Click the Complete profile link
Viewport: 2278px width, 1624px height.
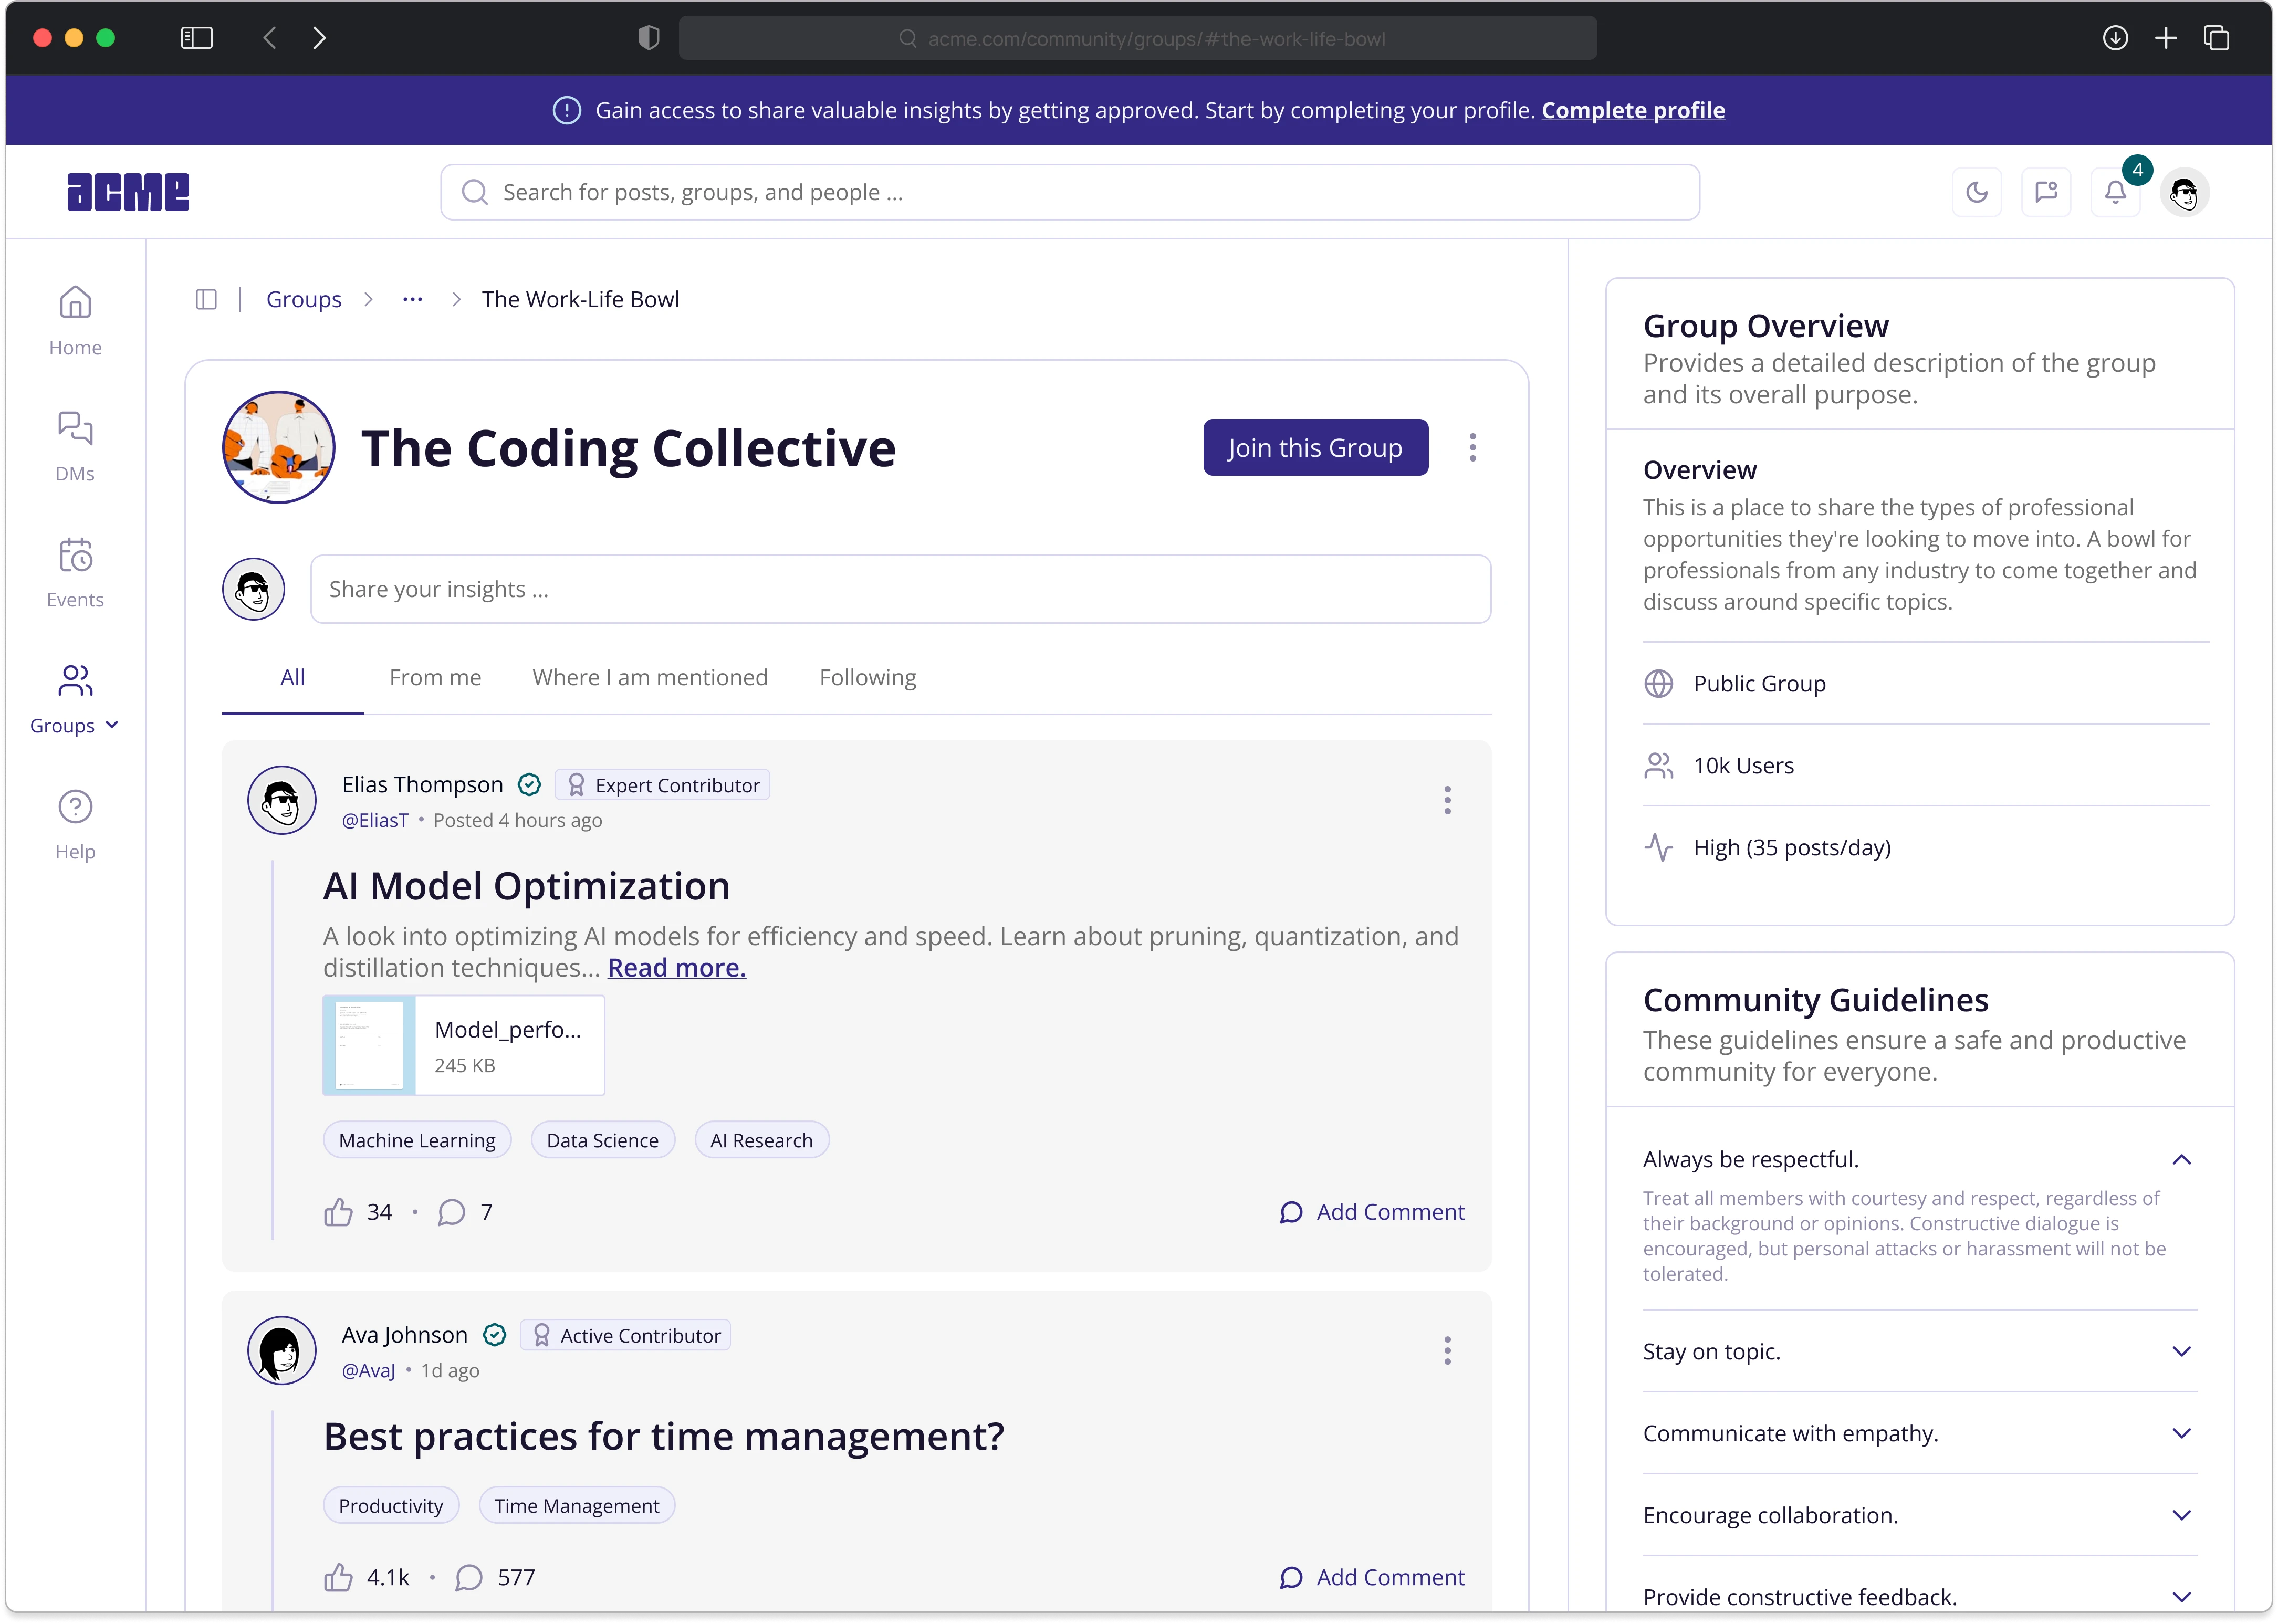[x=1632, y=110]
